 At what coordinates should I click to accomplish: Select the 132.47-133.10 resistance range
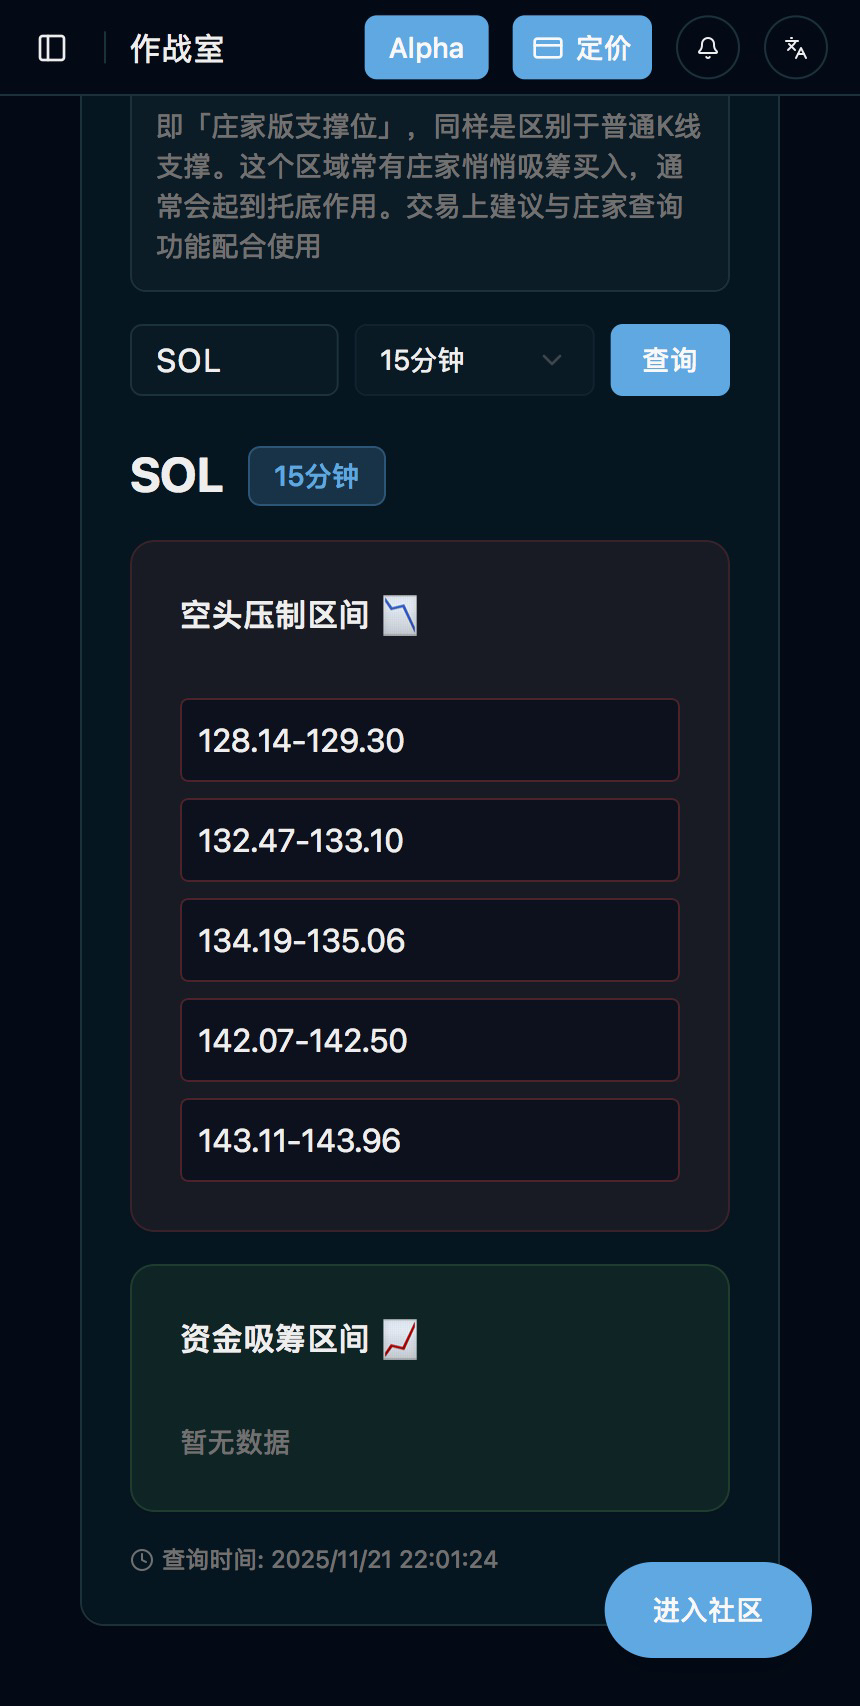pyautogui.click(x=430, y=840)
